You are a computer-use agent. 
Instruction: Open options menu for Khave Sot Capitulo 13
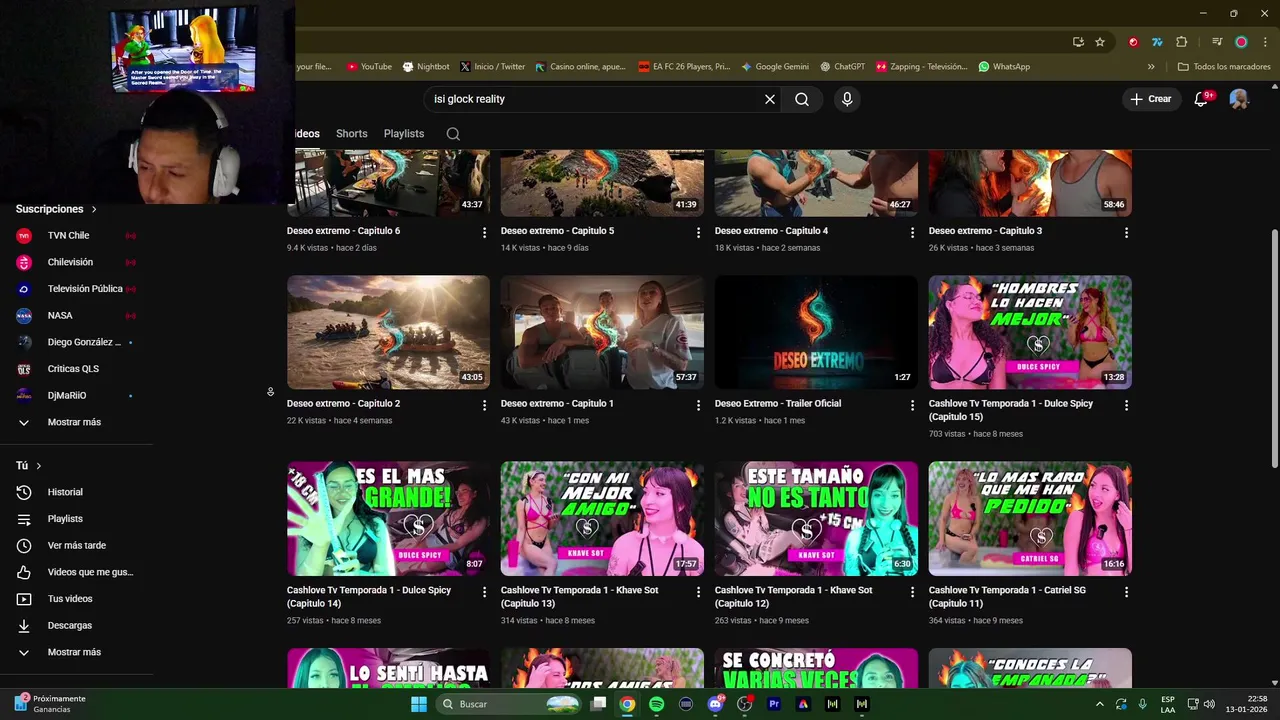point(699,592)
